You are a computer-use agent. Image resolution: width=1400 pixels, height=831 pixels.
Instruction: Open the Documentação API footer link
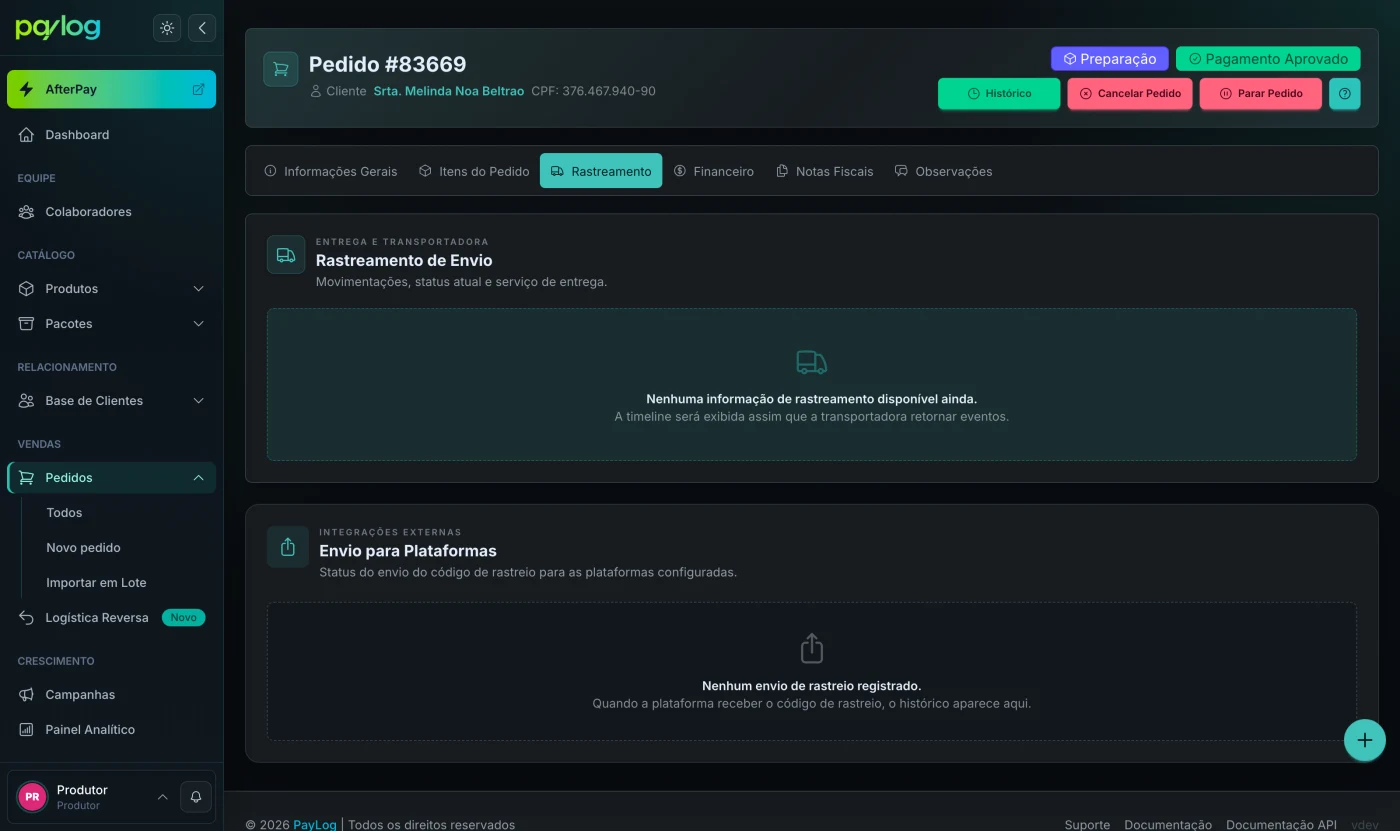(1281, 825)
